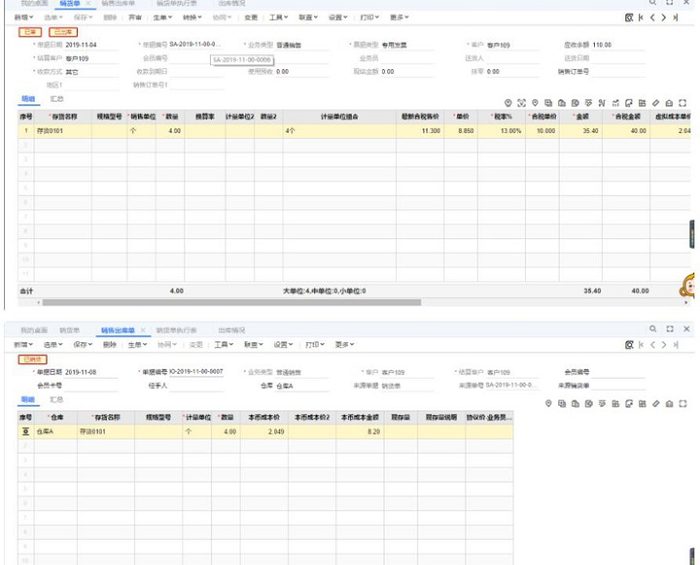Open 新增 dropdown in 销货单 toolbar
Image resolution: width=700 pixels, height=565 pixels.
(x=23, y=17)
